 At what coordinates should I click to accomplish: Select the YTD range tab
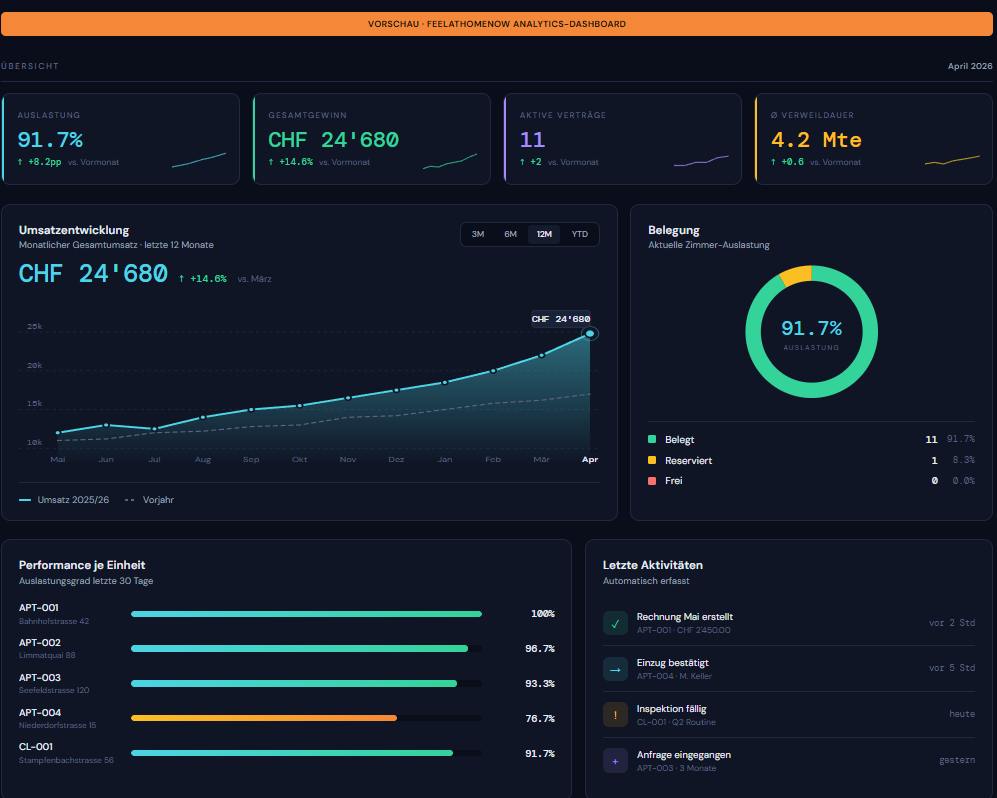click(579, 234)
